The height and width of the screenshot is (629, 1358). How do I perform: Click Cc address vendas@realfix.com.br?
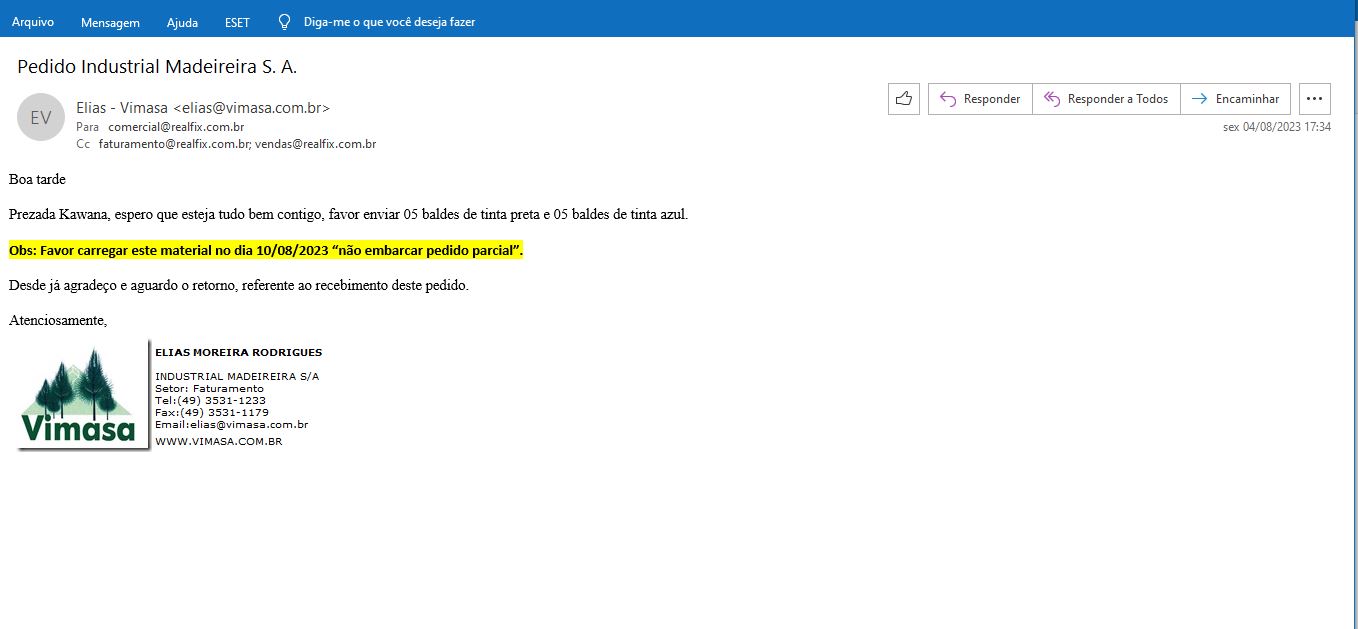click(315, 144)
